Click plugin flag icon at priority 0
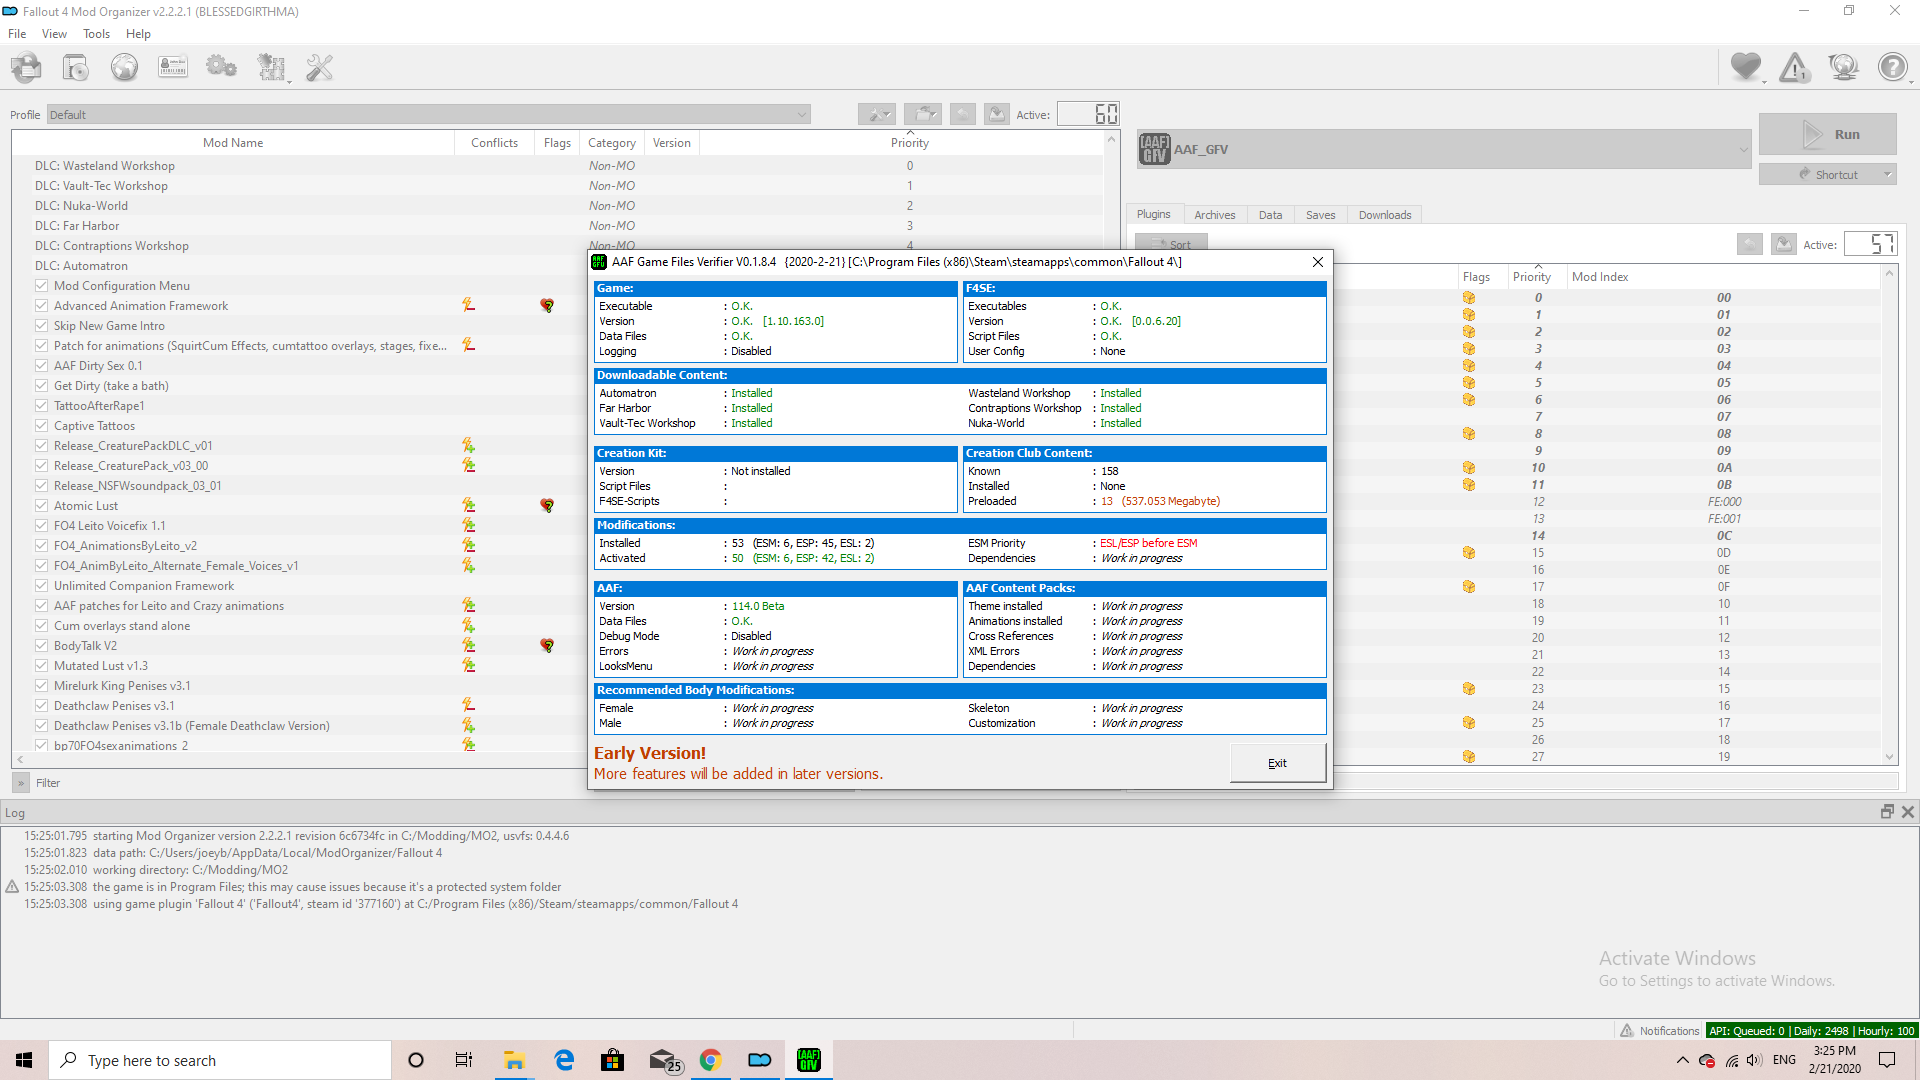Image resolution: width=1920 pixels, height=1080 pixels. click(x=1469, y=297)
